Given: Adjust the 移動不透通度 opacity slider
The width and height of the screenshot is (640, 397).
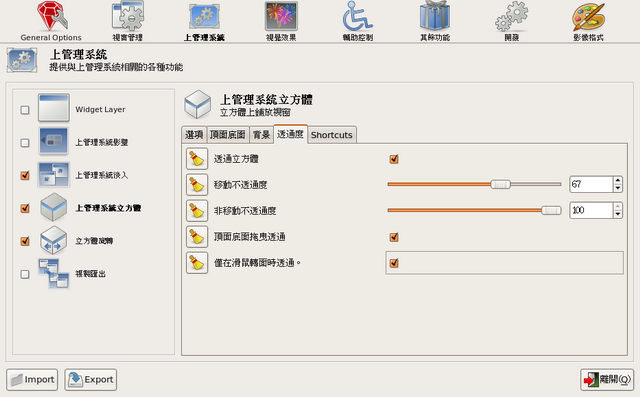Looking at the screenshot, I should (474, 184).
